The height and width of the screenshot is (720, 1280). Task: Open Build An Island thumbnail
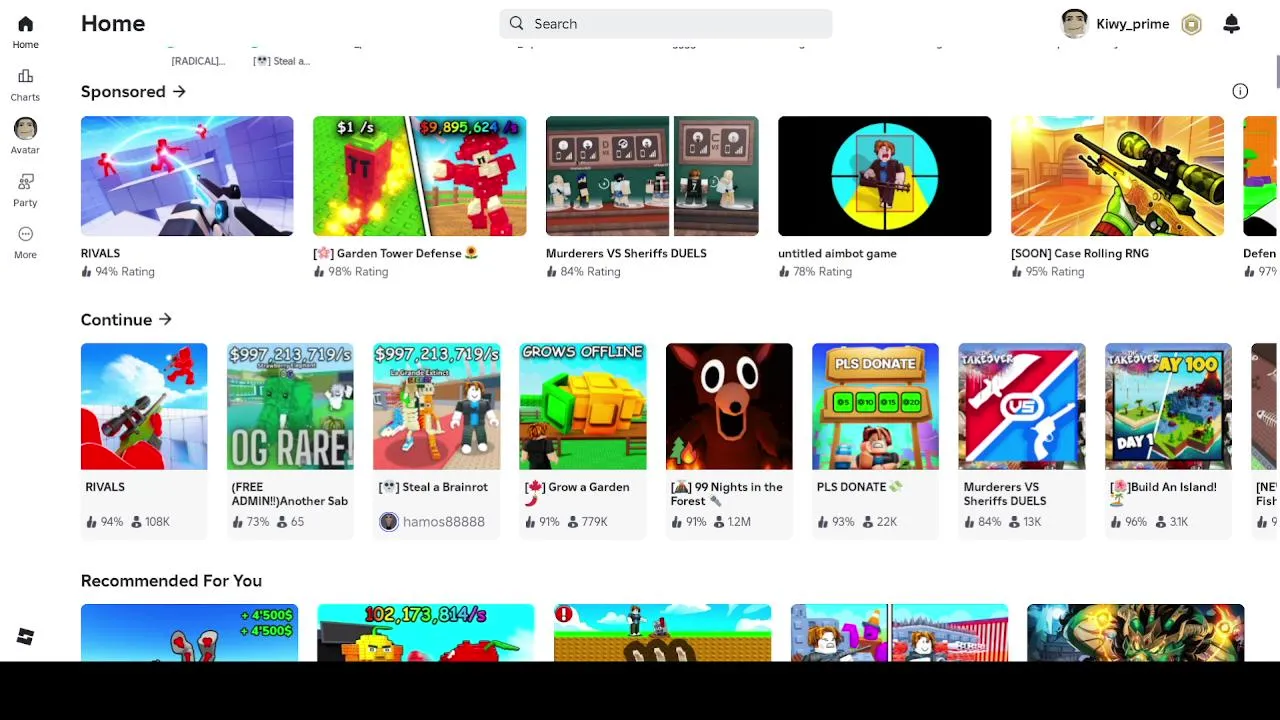[1168, 406]
